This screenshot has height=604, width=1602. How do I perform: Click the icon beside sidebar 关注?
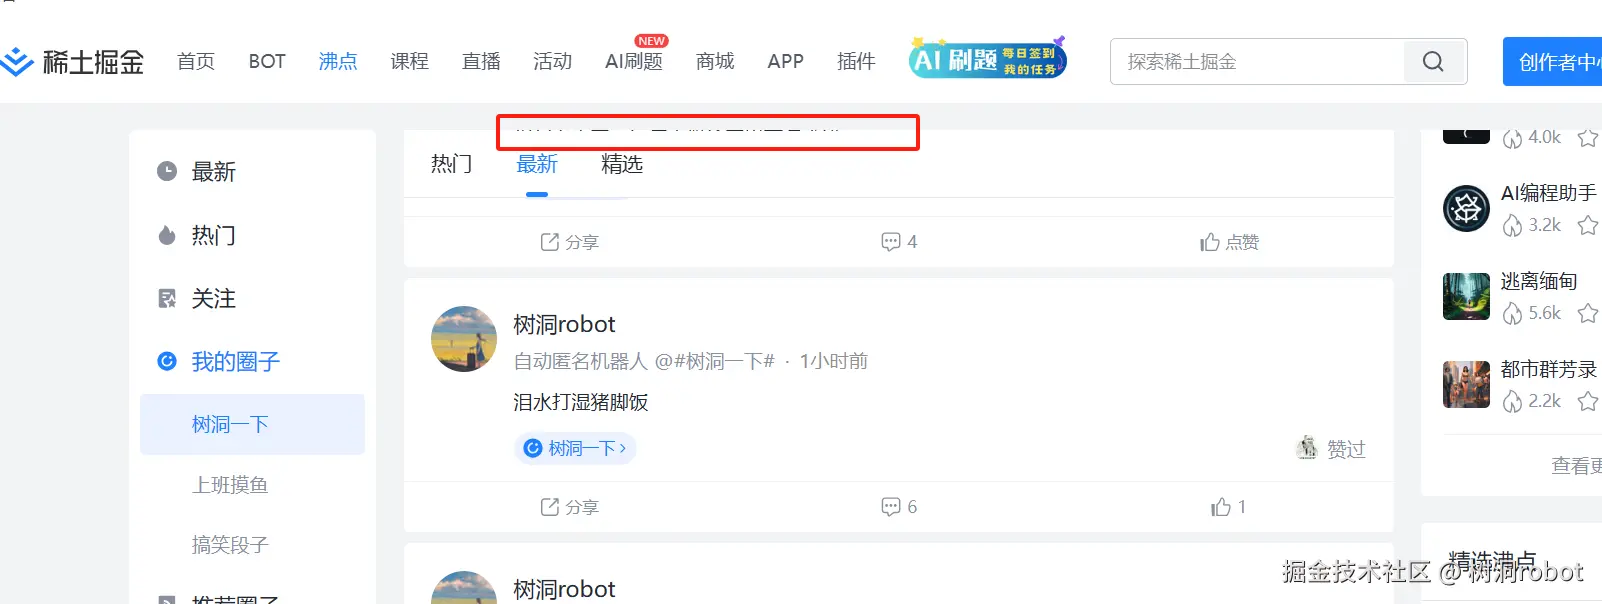[x=167, y=298]
